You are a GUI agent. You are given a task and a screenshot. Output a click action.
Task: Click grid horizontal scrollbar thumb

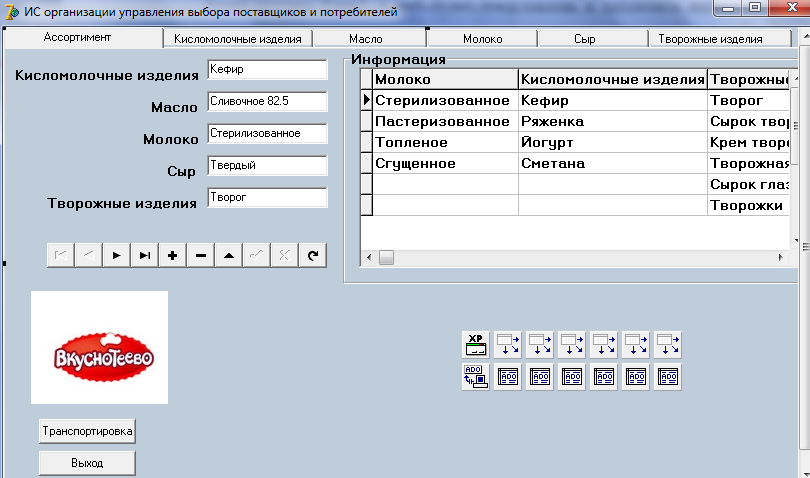click(x=386, y=257)
